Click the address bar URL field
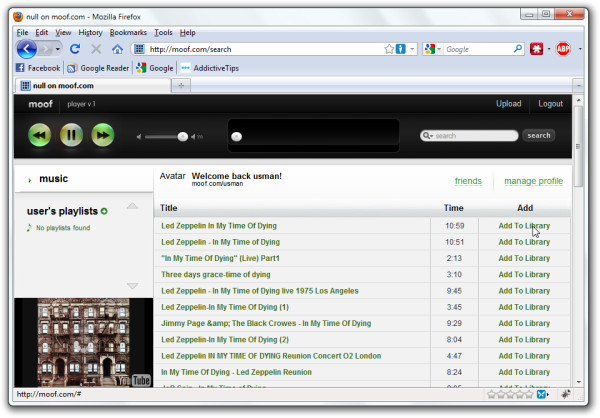The height and width of the screenshot is (418, 600). [x=265, y=49]
